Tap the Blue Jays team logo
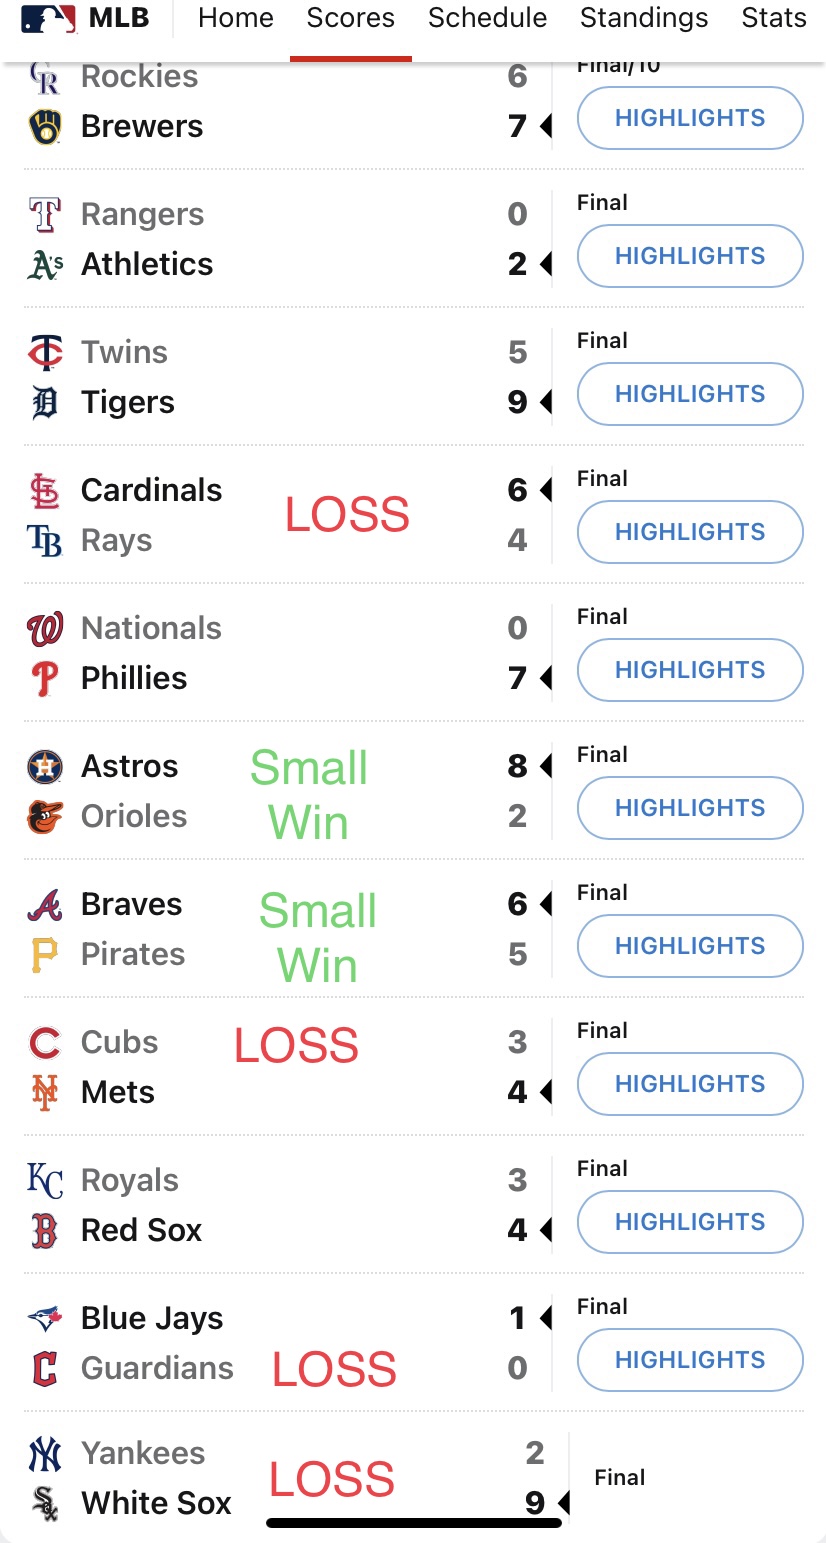826x1543 pixels. pyautogui.click(x=45, y=1319)
